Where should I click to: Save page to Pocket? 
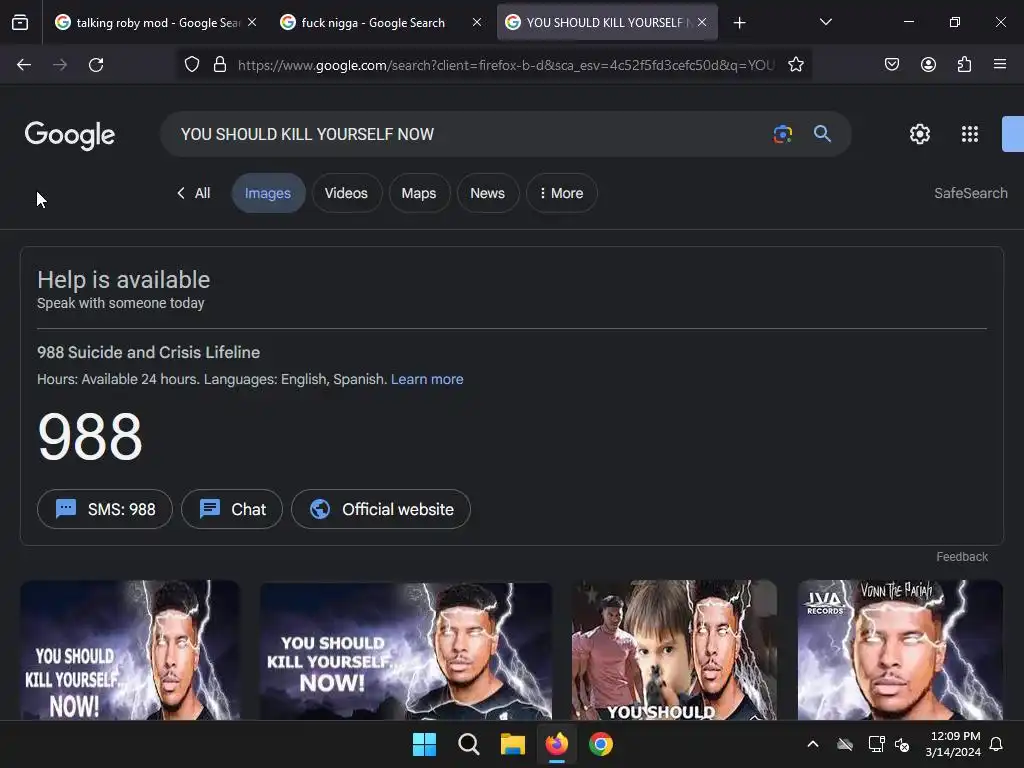pos(892,65)
